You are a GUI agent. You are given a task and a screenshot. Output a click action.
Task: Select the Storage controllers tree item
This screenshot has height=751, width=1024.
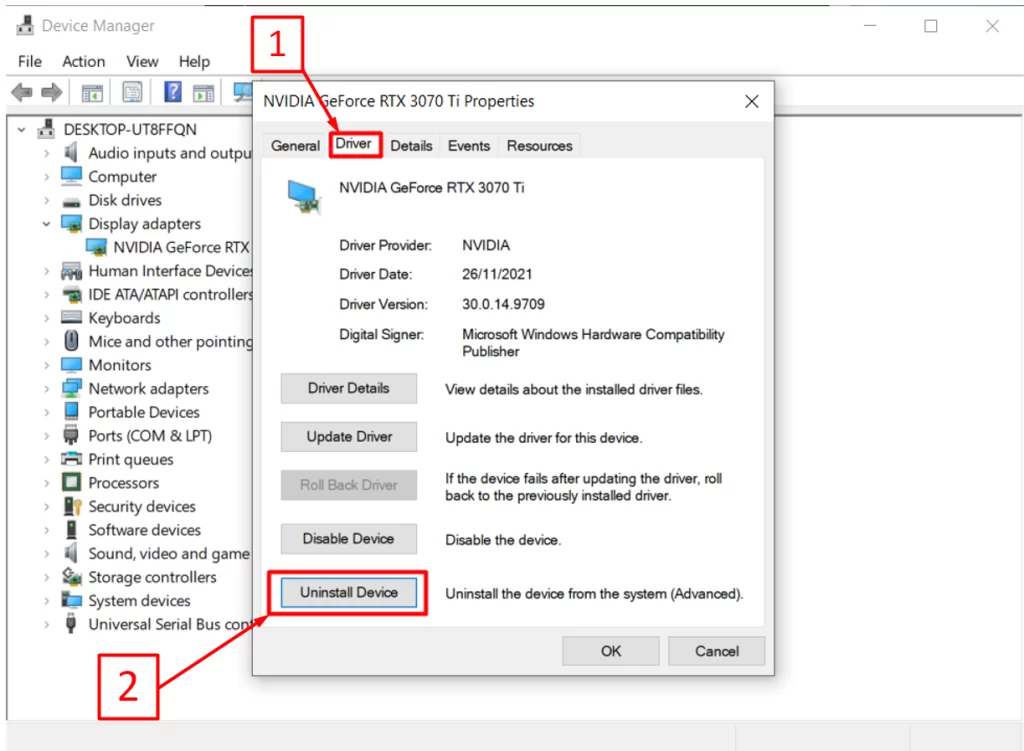[x=153, y=577]
